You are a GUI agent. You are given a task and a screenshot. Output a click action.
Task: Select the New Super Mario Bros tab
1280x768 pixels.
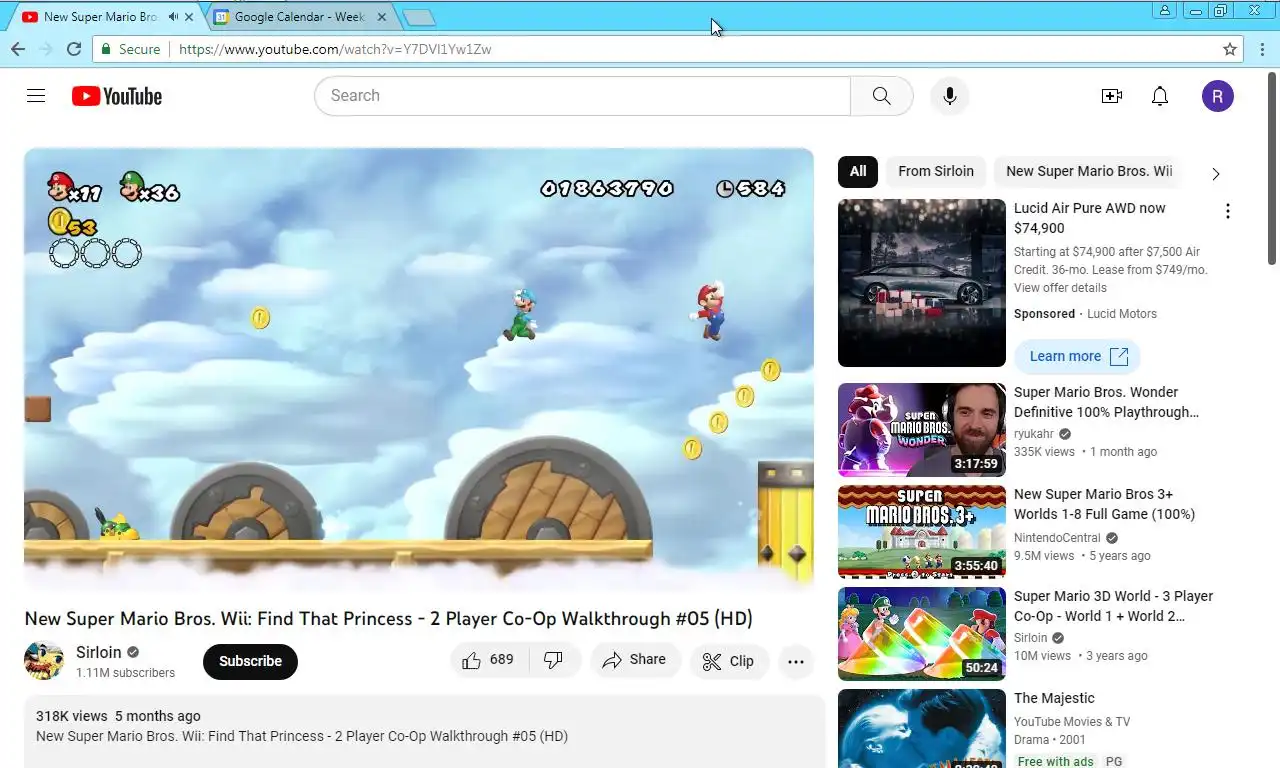point(100,17)
